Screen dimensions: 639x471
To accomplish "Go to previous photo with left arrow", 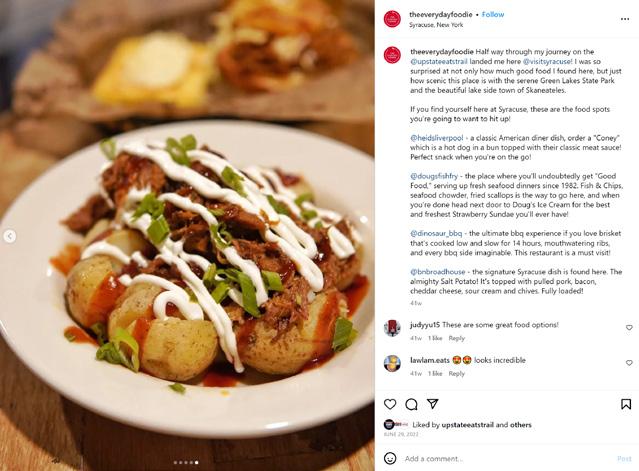I will 10,236.
